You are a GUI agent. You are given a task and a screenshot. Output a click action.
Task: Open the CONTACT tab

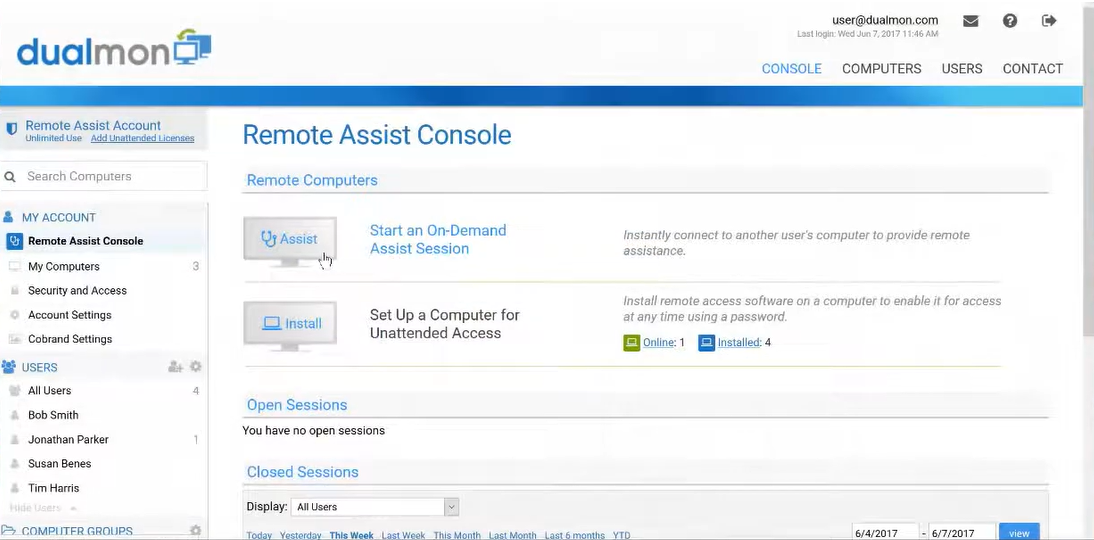[1033, 68]
